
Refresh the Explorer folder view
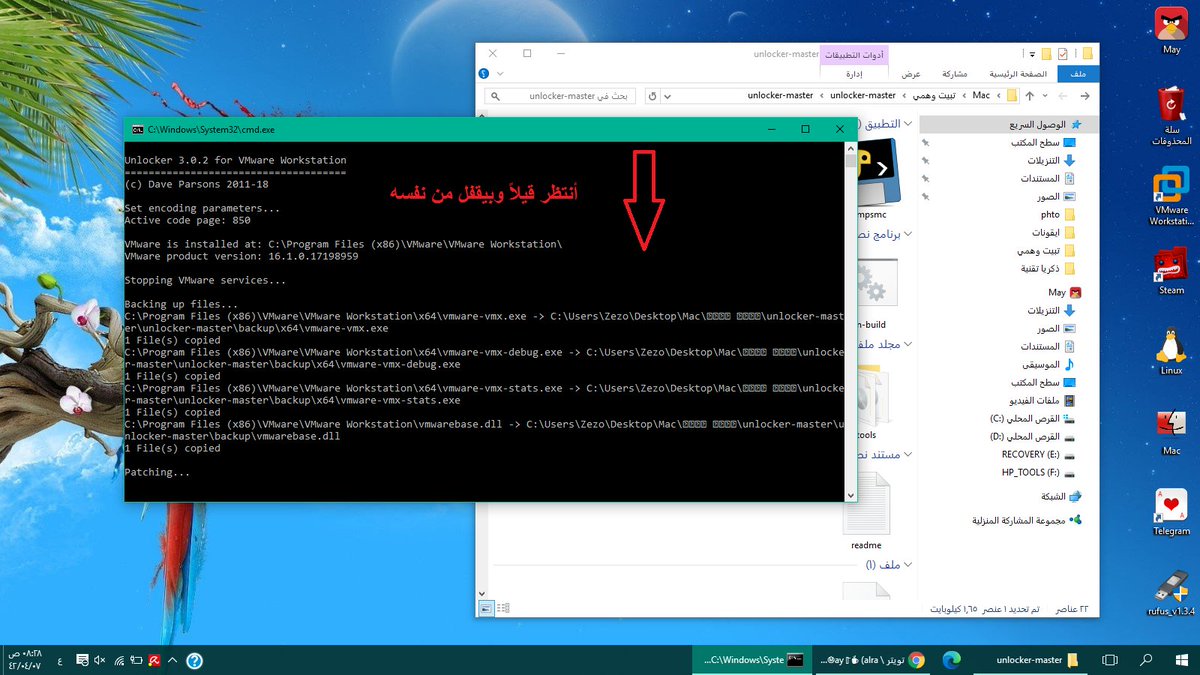click(x=652, y=96)
